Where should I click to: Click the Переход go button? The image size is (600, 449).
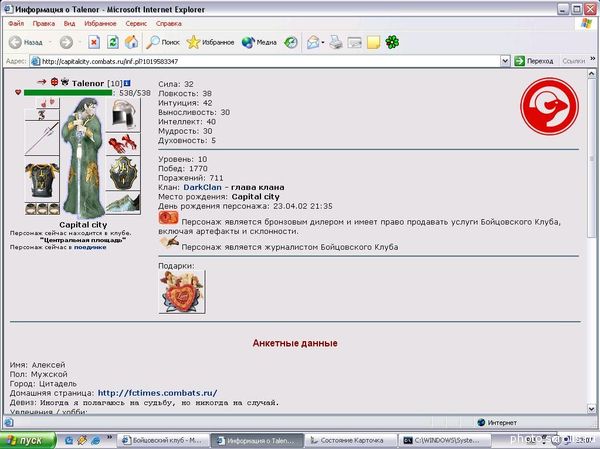534,61
